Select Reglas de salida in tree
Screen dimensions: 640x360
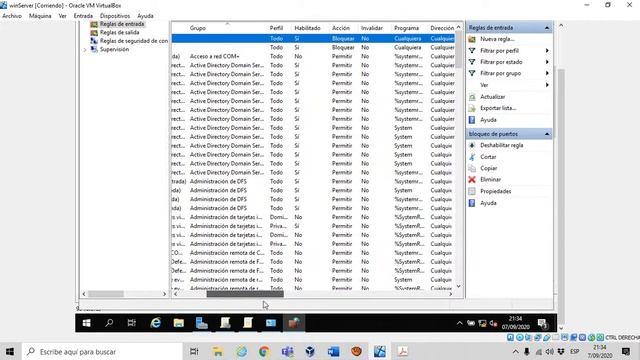(119, 33)
